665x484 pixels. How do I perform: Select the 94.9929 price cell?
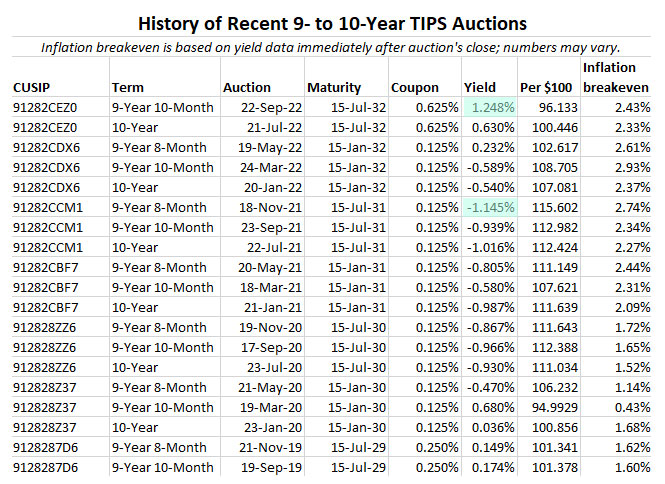552,407
